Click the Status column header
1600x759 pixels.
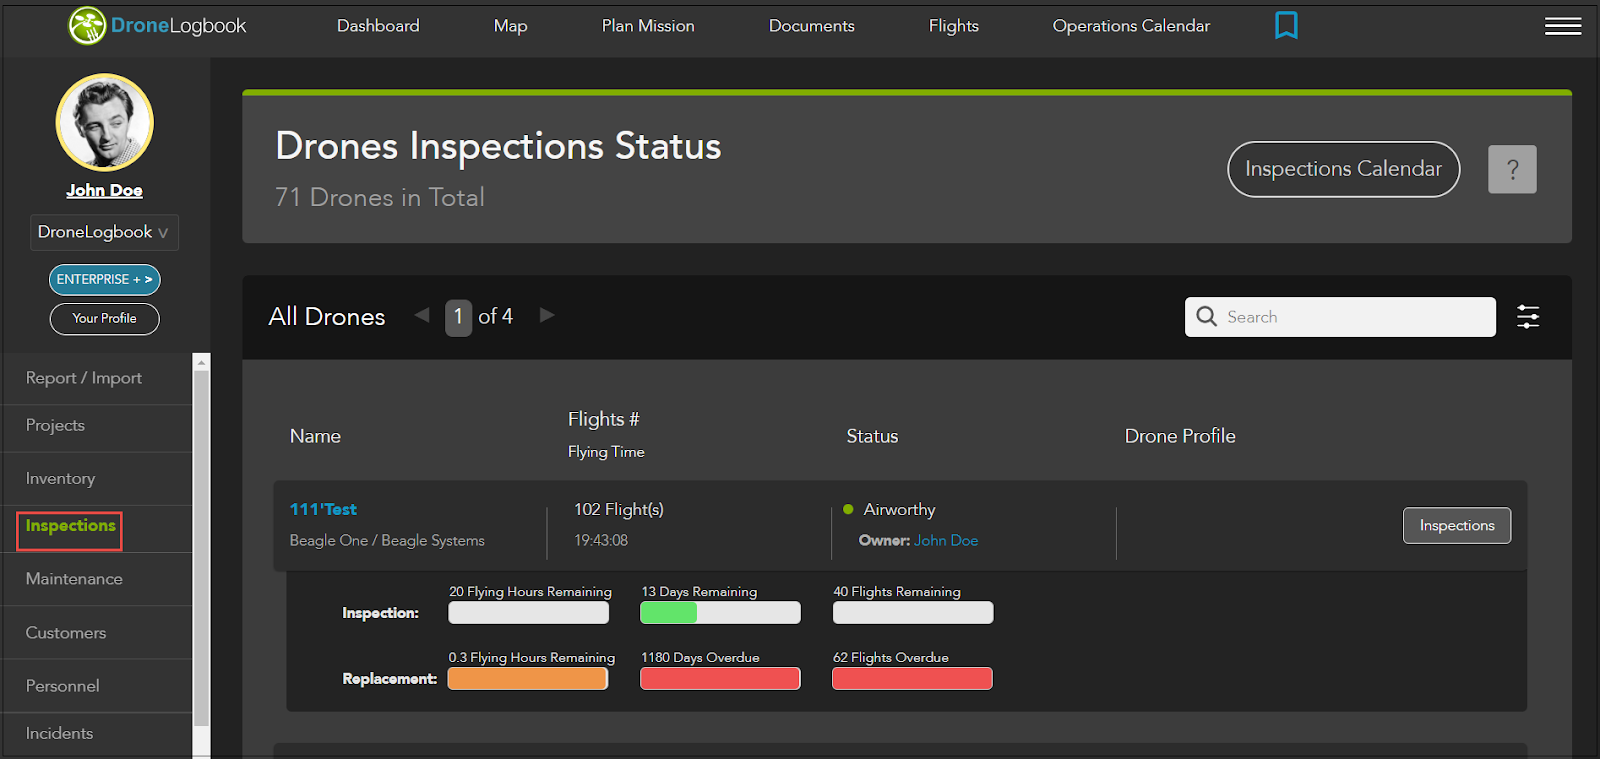(872, 436)
